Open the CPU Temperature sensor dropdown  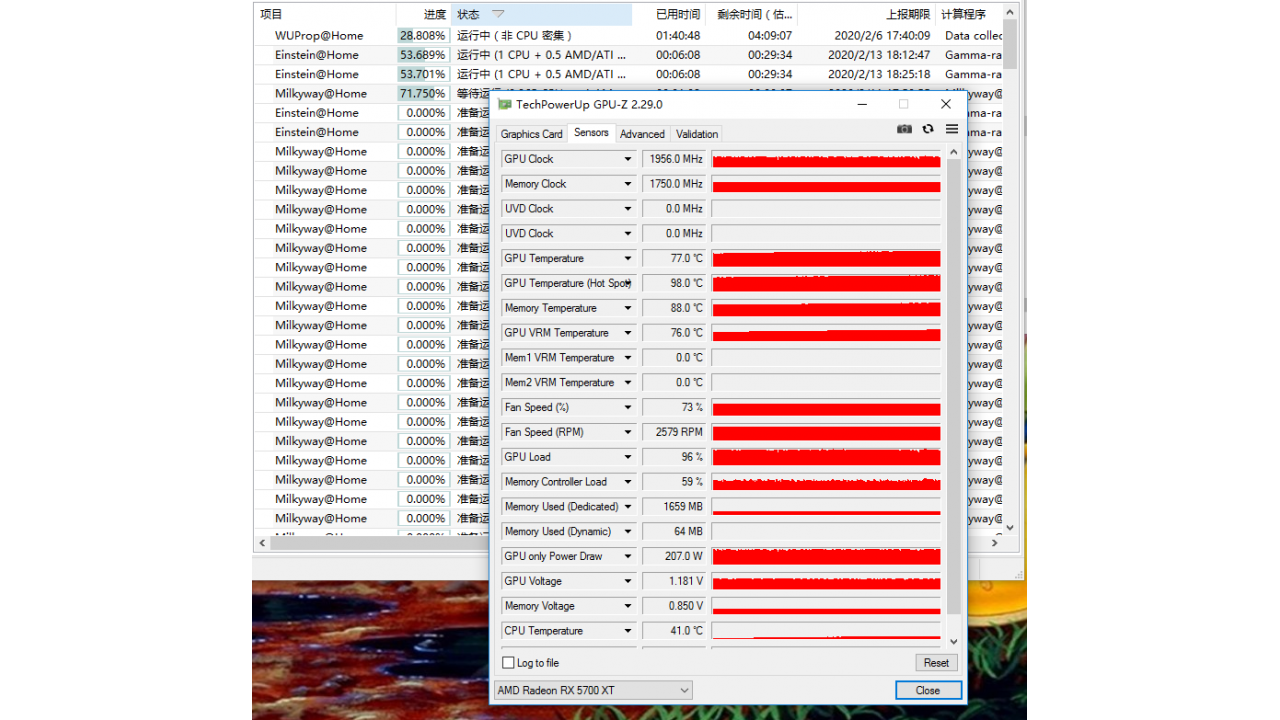(628, 631)
